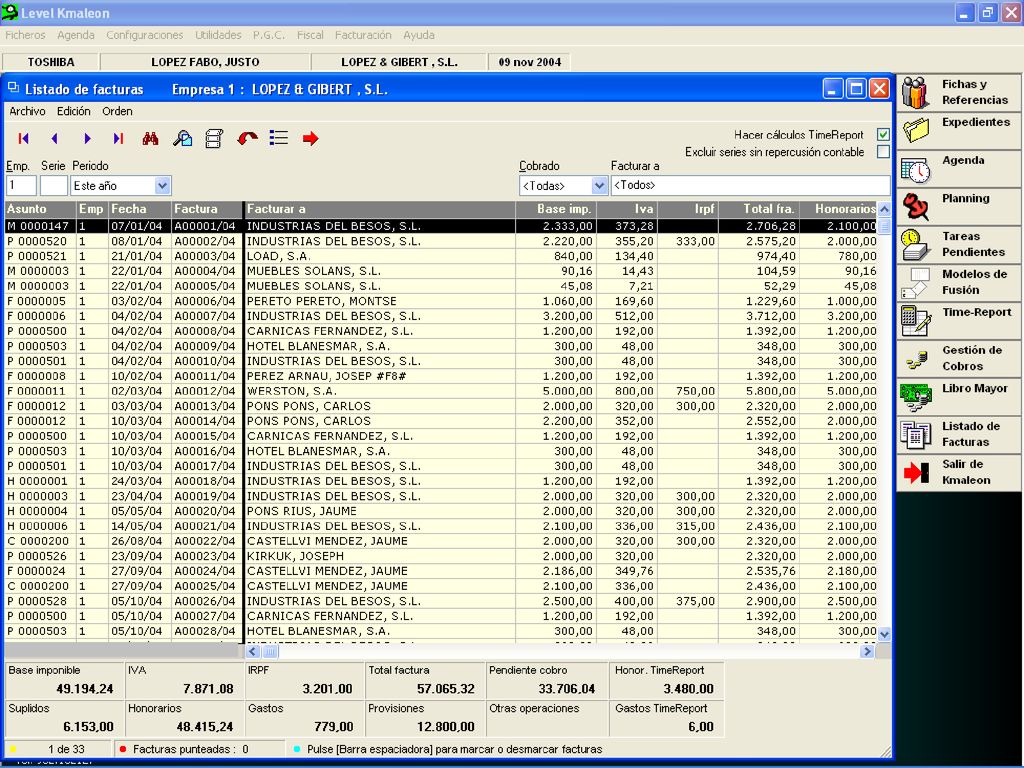Open the Ayuda main menu
Viewport: 1024px width, 768px height.
click(419, 35)
